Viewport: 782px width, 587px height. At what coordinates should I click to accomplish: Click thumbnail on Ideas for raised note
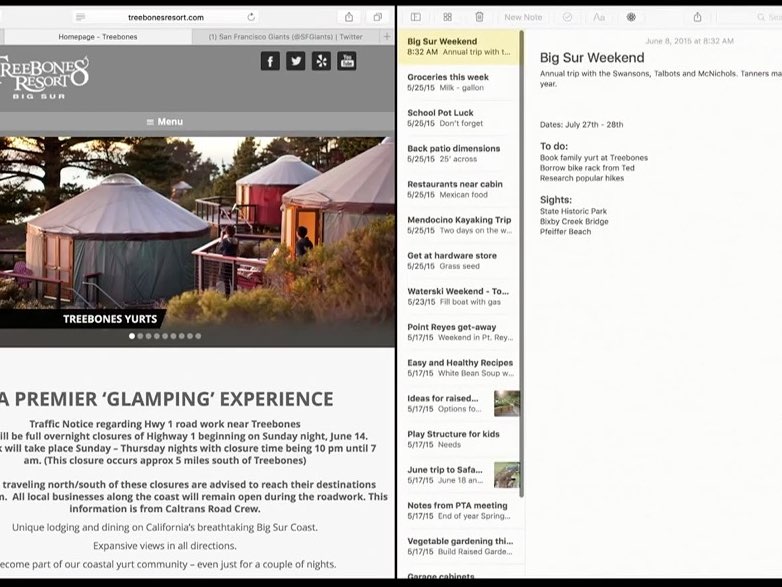pyautogui.click(x=507, y=403)
